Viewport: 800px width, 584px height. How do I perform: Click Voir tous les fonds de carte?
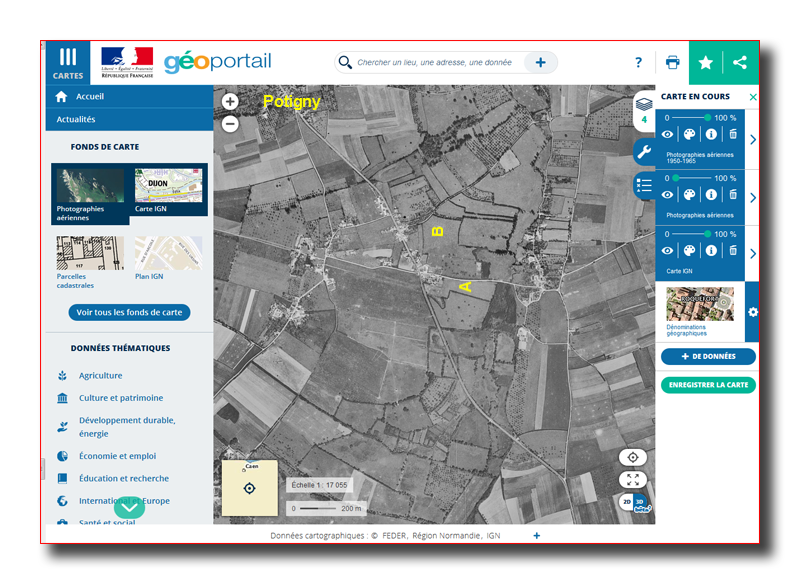click(x=129, y=313)
